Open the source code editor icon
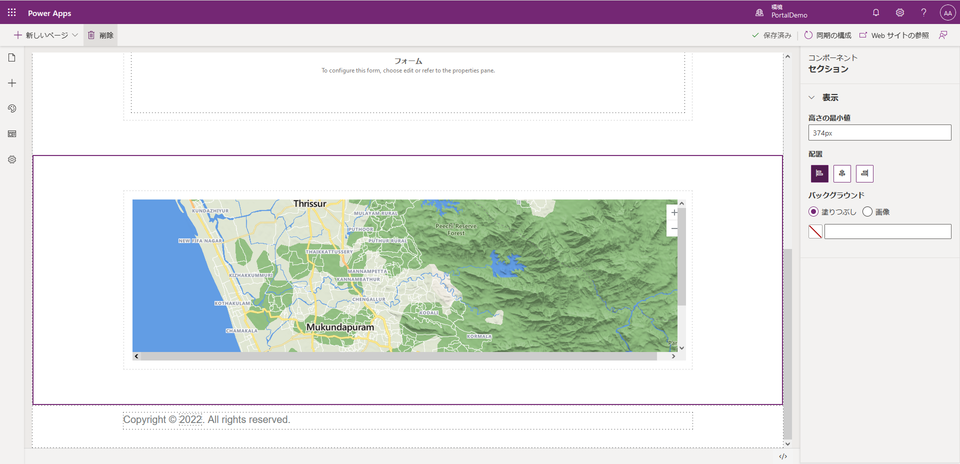The image size is (960, 464). 782,456
